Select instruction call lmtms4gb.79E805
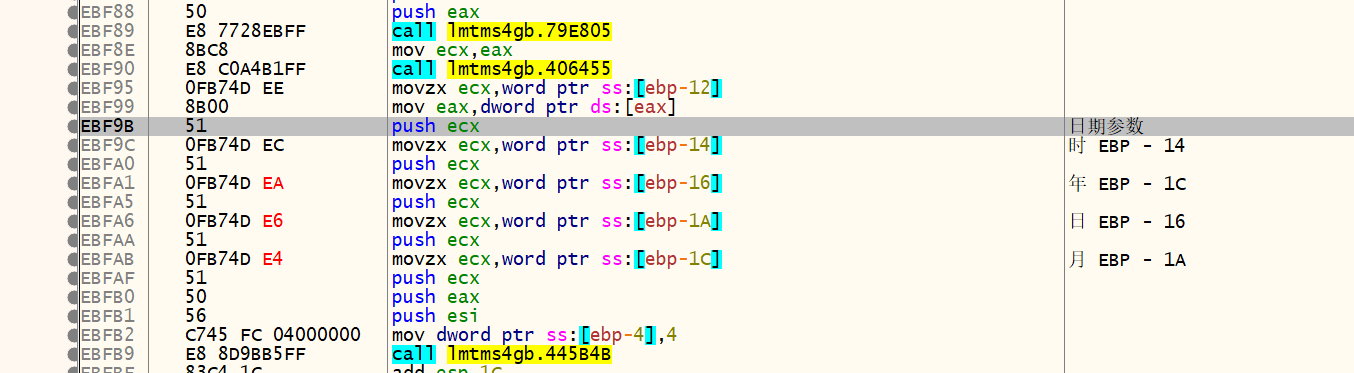Screen dimensions: 1354x373 click(x=501, y=31)
